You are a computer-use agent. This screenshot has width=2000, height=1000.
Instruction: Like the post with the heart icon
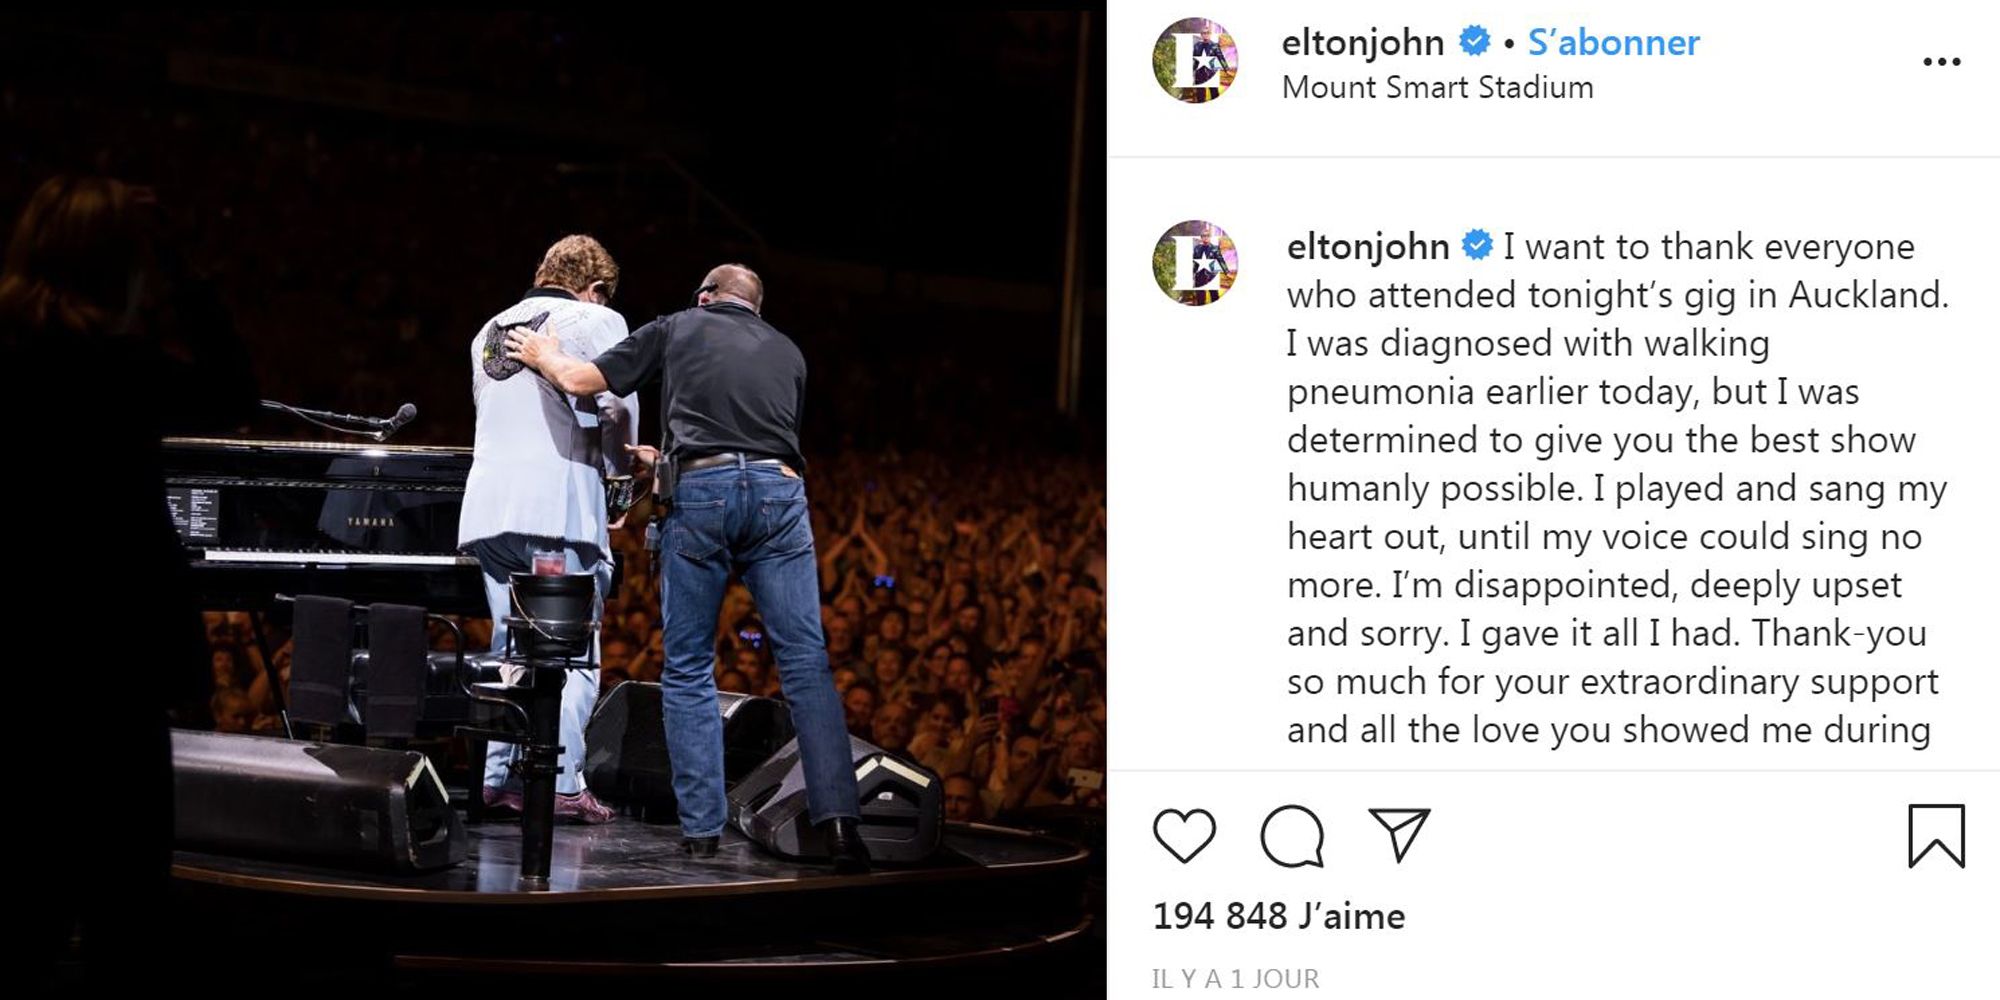pos(1184,835)
